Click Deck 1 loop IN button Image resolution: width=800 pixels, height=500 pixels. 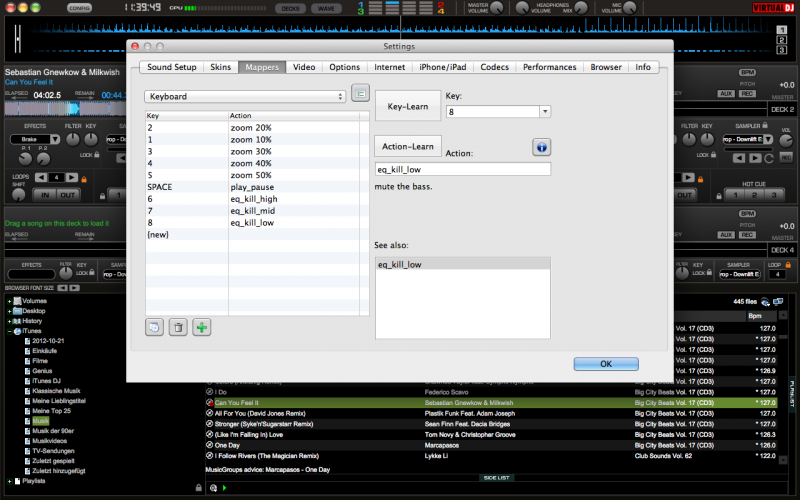45,195
